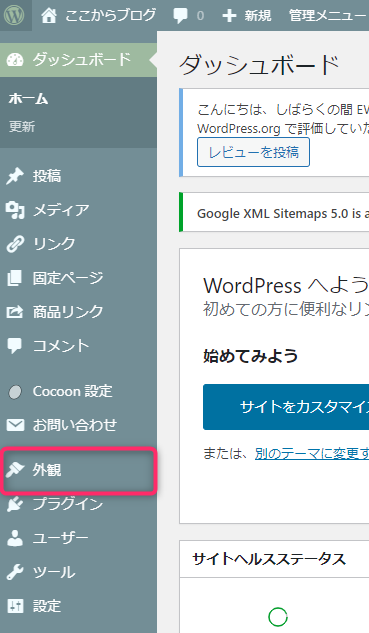Click the wrench icon for ツール
Screen dimensions: 369x633
point(15,572)
